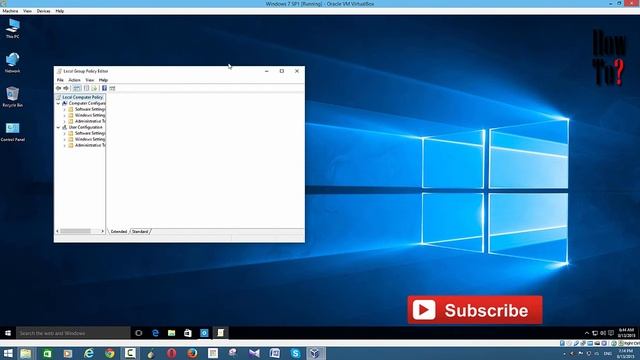Open Help via the blue toolbar icon
640x360 pixels.
point(104,88)
